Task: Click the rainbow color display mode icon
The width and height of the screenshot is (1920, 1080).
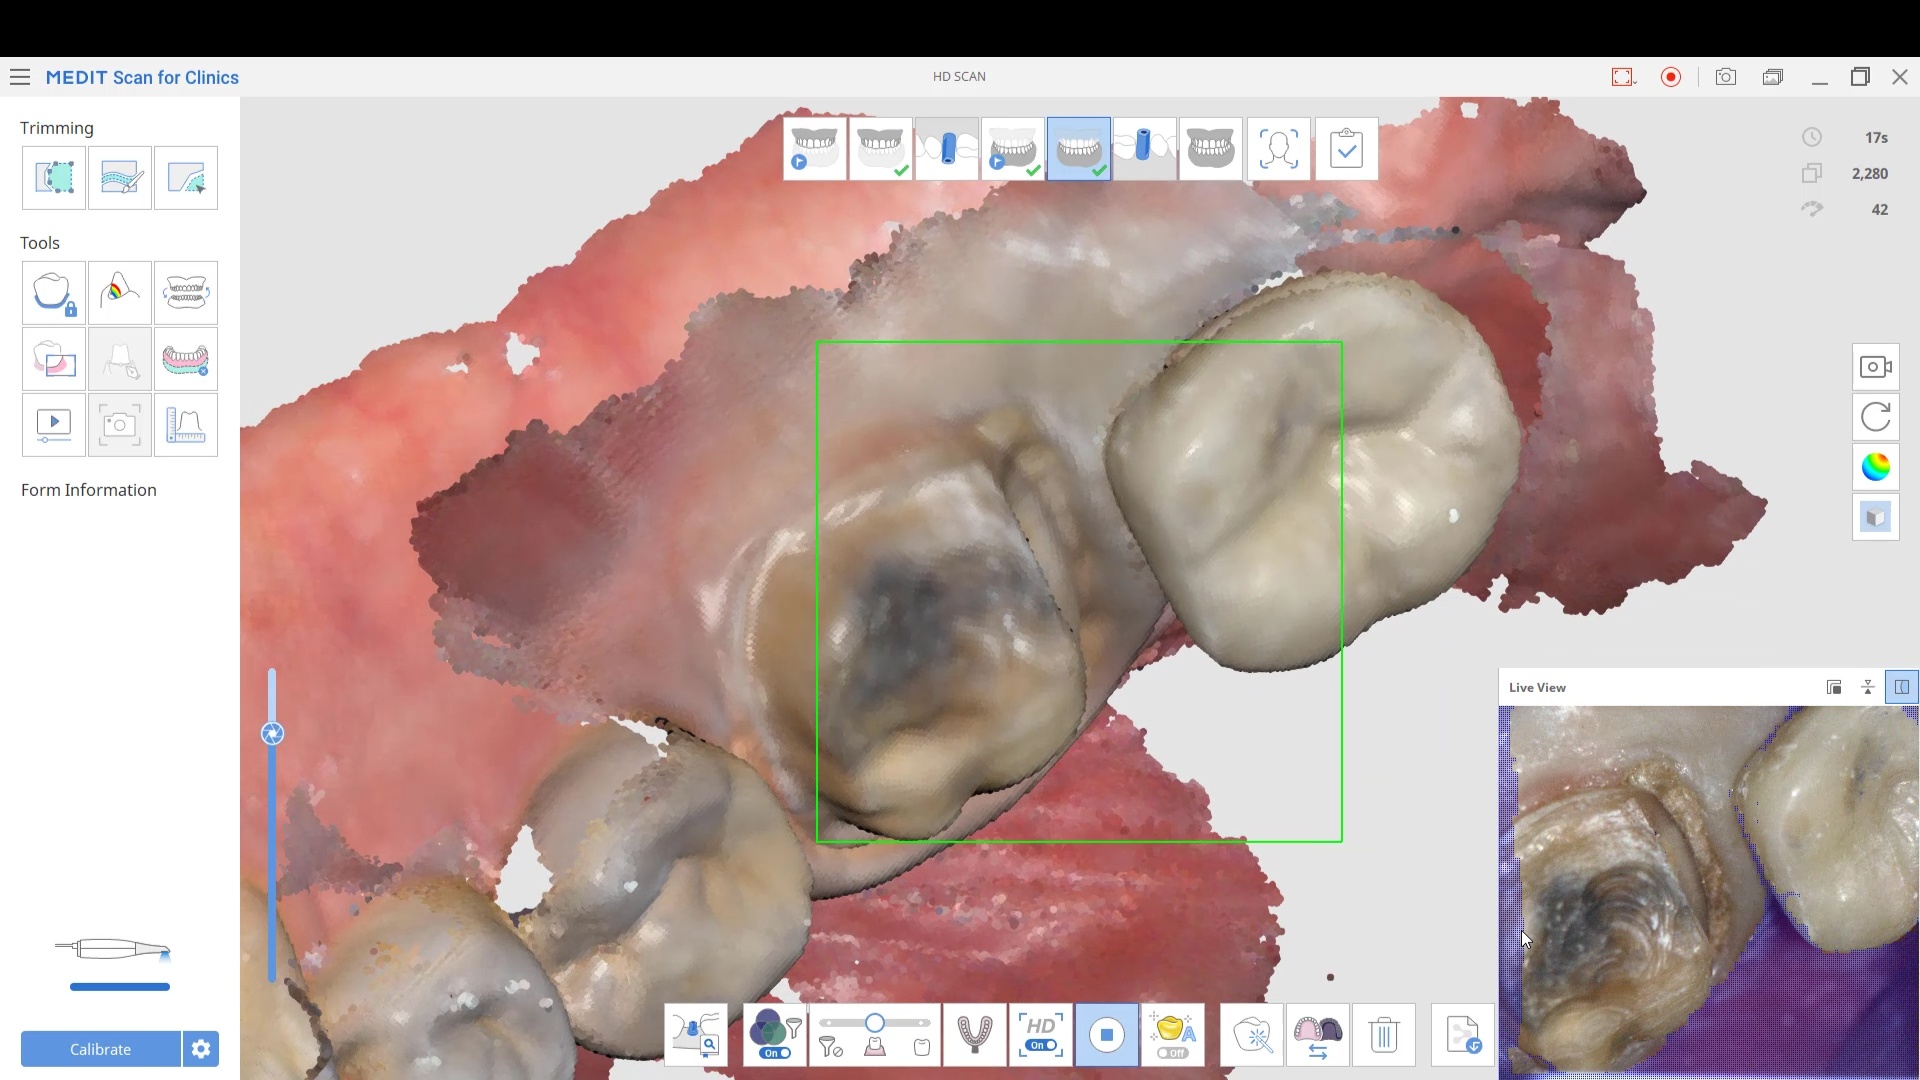Action: tap(1876, 467)
